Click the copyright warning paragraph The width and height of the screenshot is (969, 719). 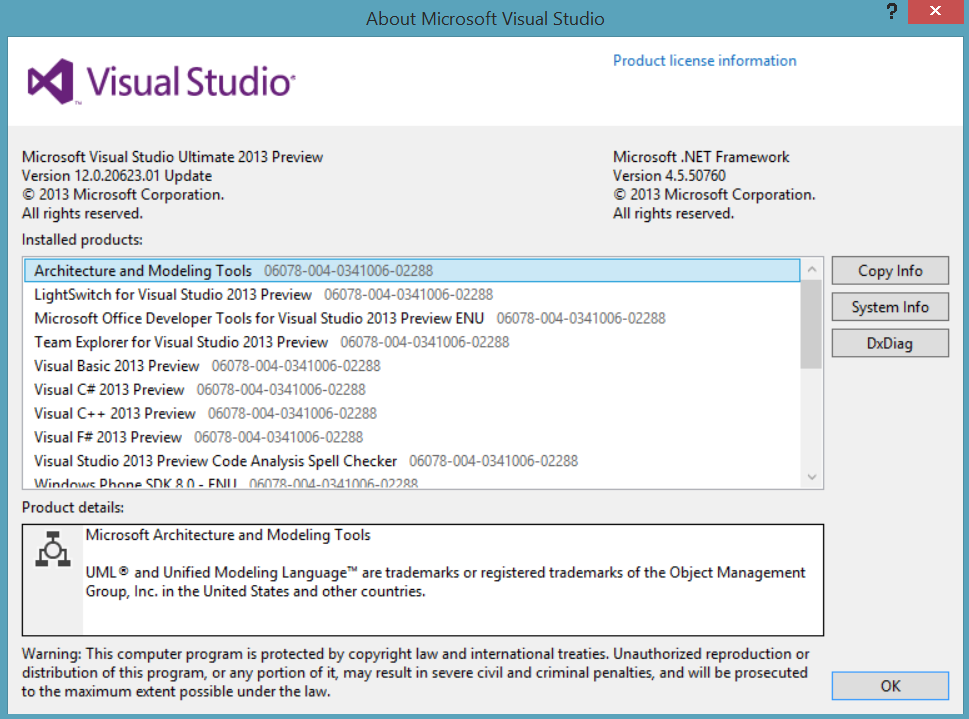[x=415, y=673]
